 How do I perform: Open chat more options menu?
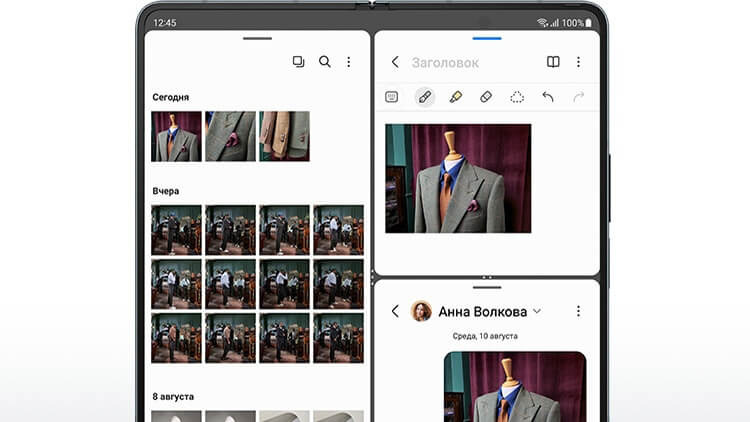click(x=578, y=311)
